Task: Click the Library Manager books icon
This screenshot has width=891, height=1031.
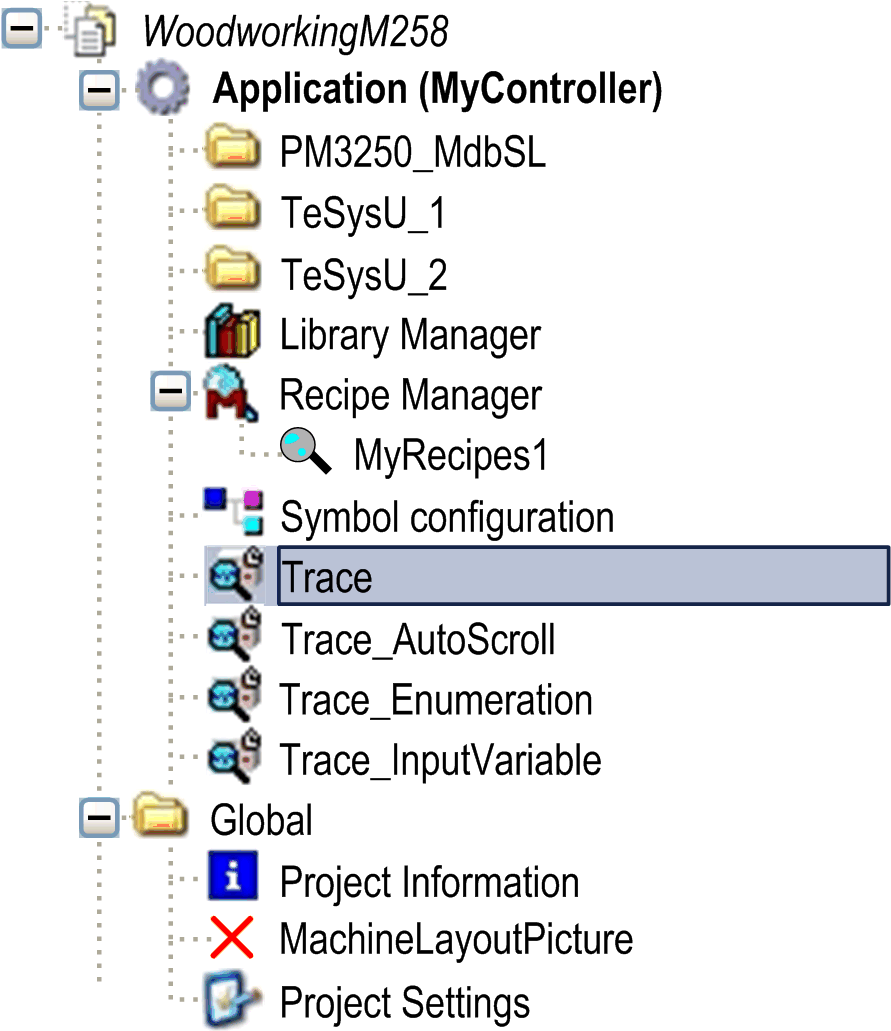Action: coord(232,334)
